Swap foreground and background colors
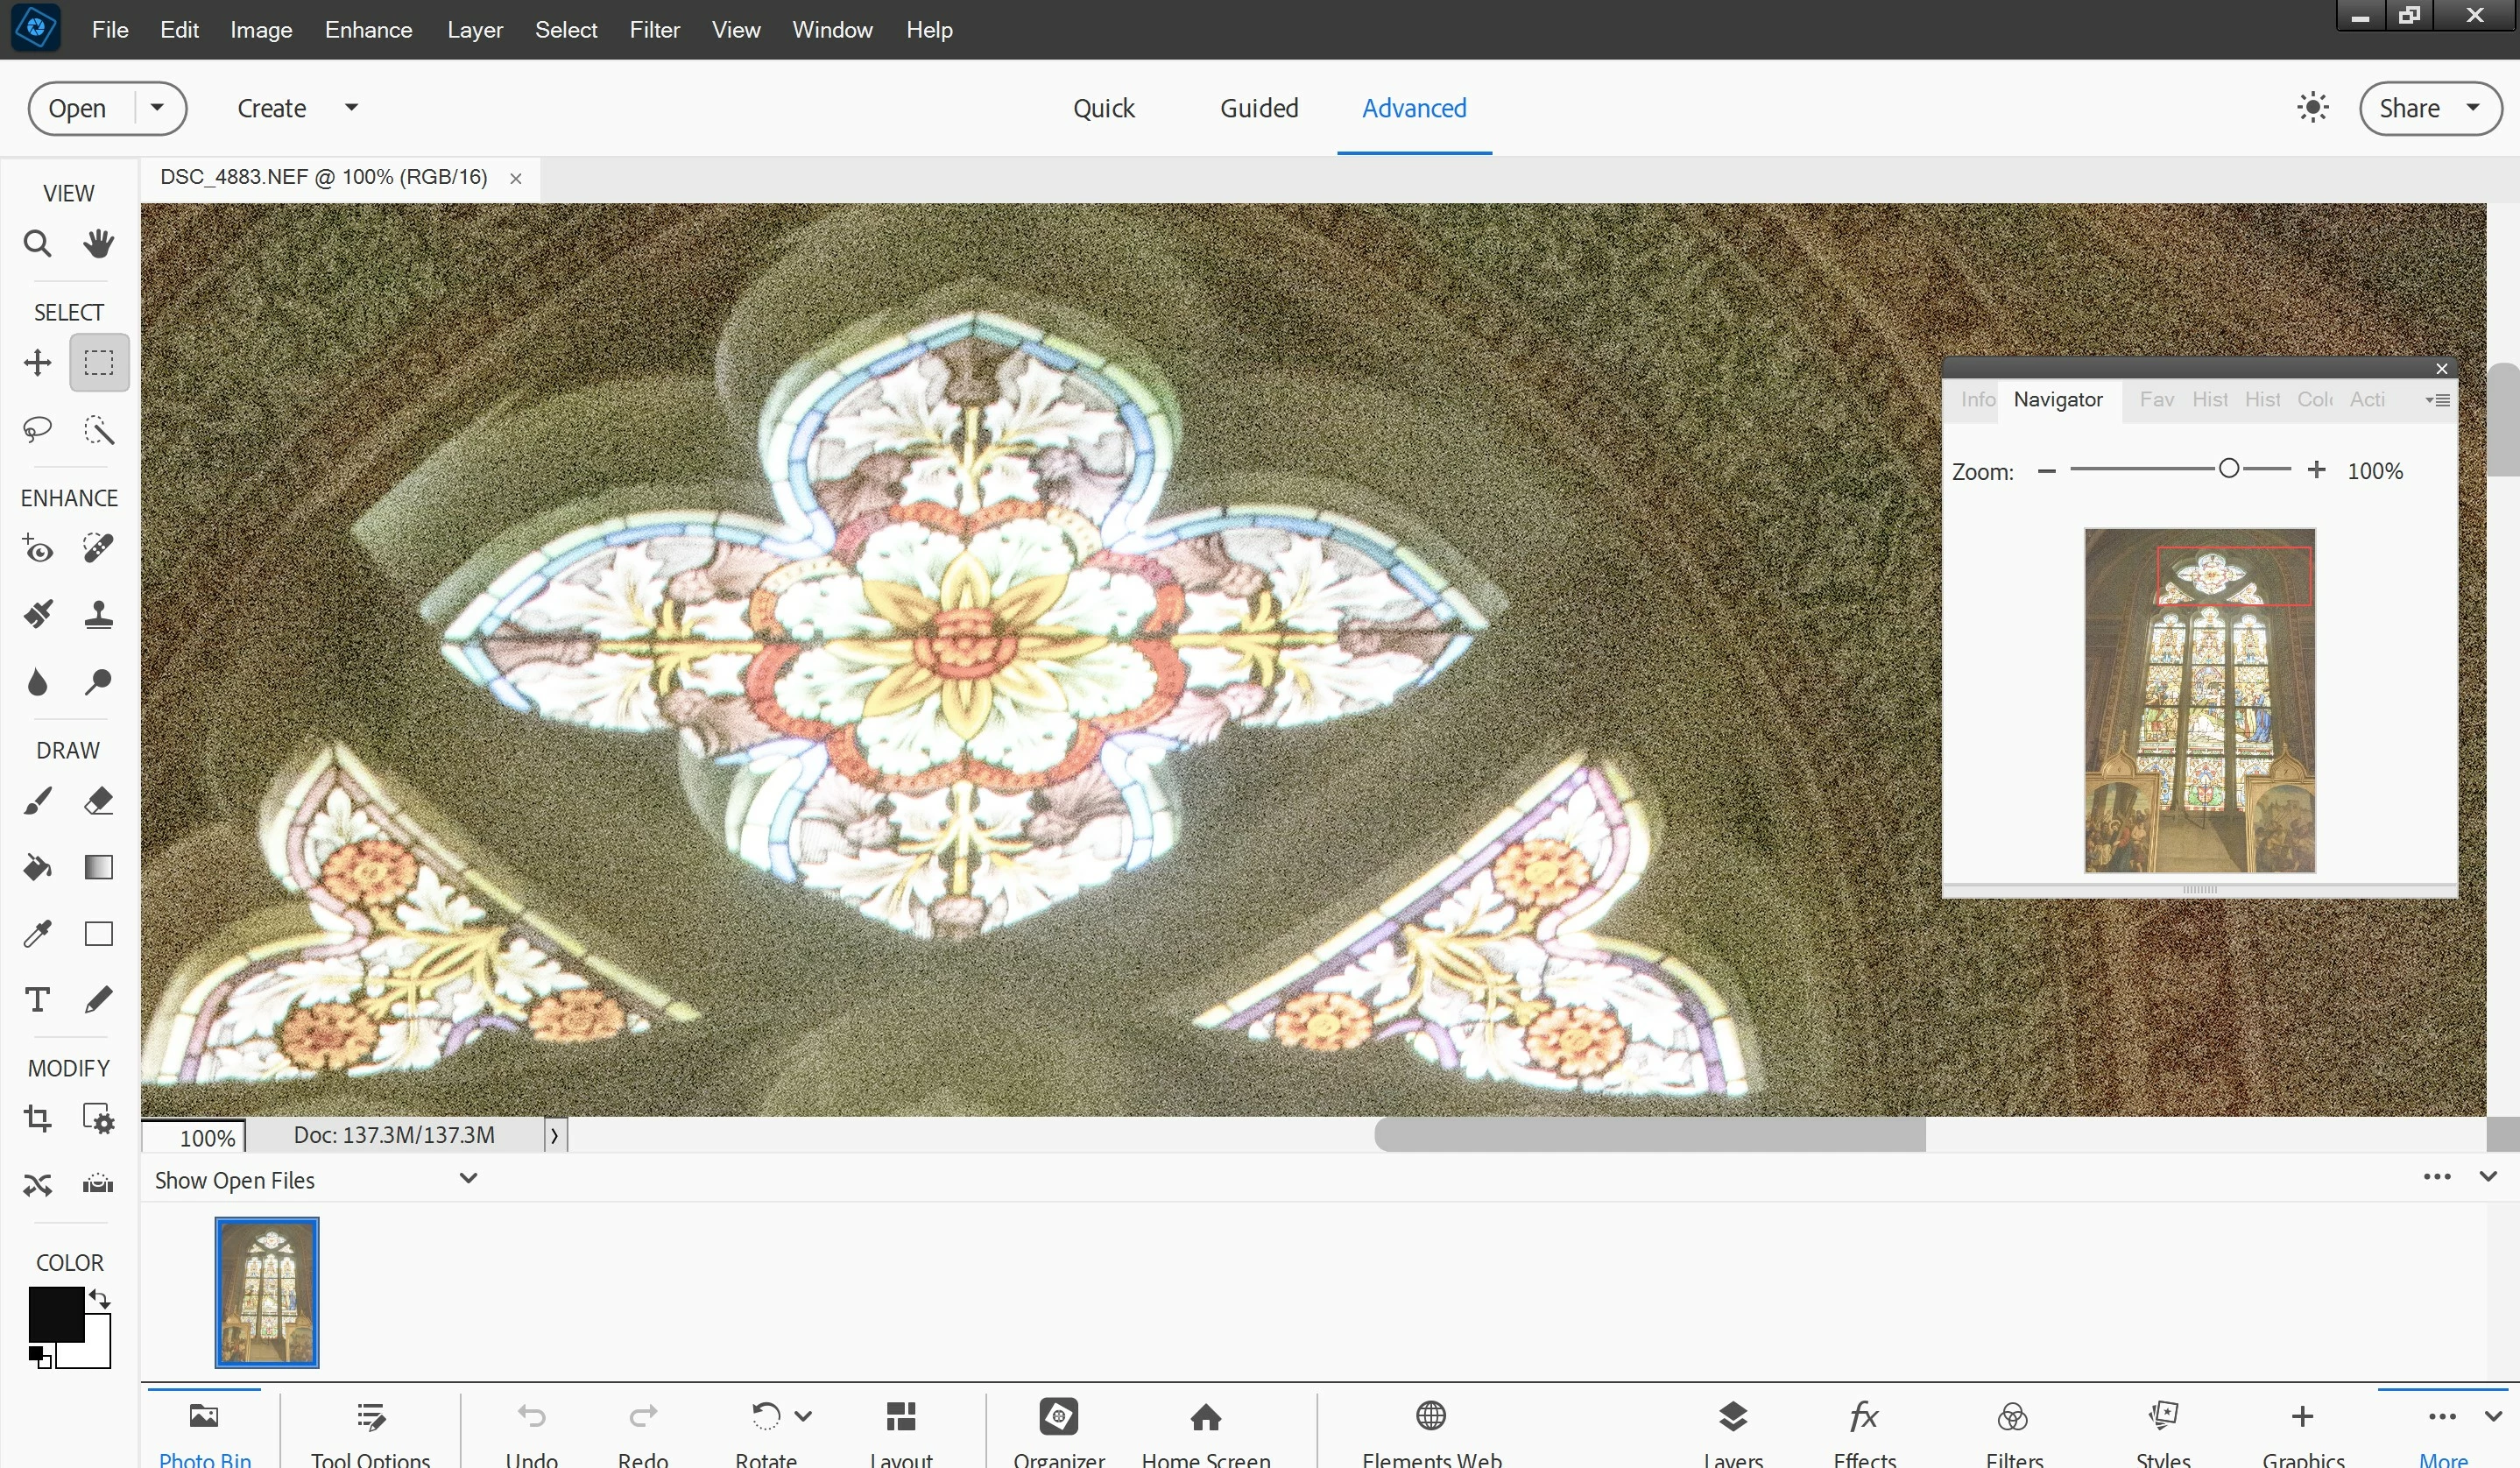2520x1468 pixels. 100,1298
